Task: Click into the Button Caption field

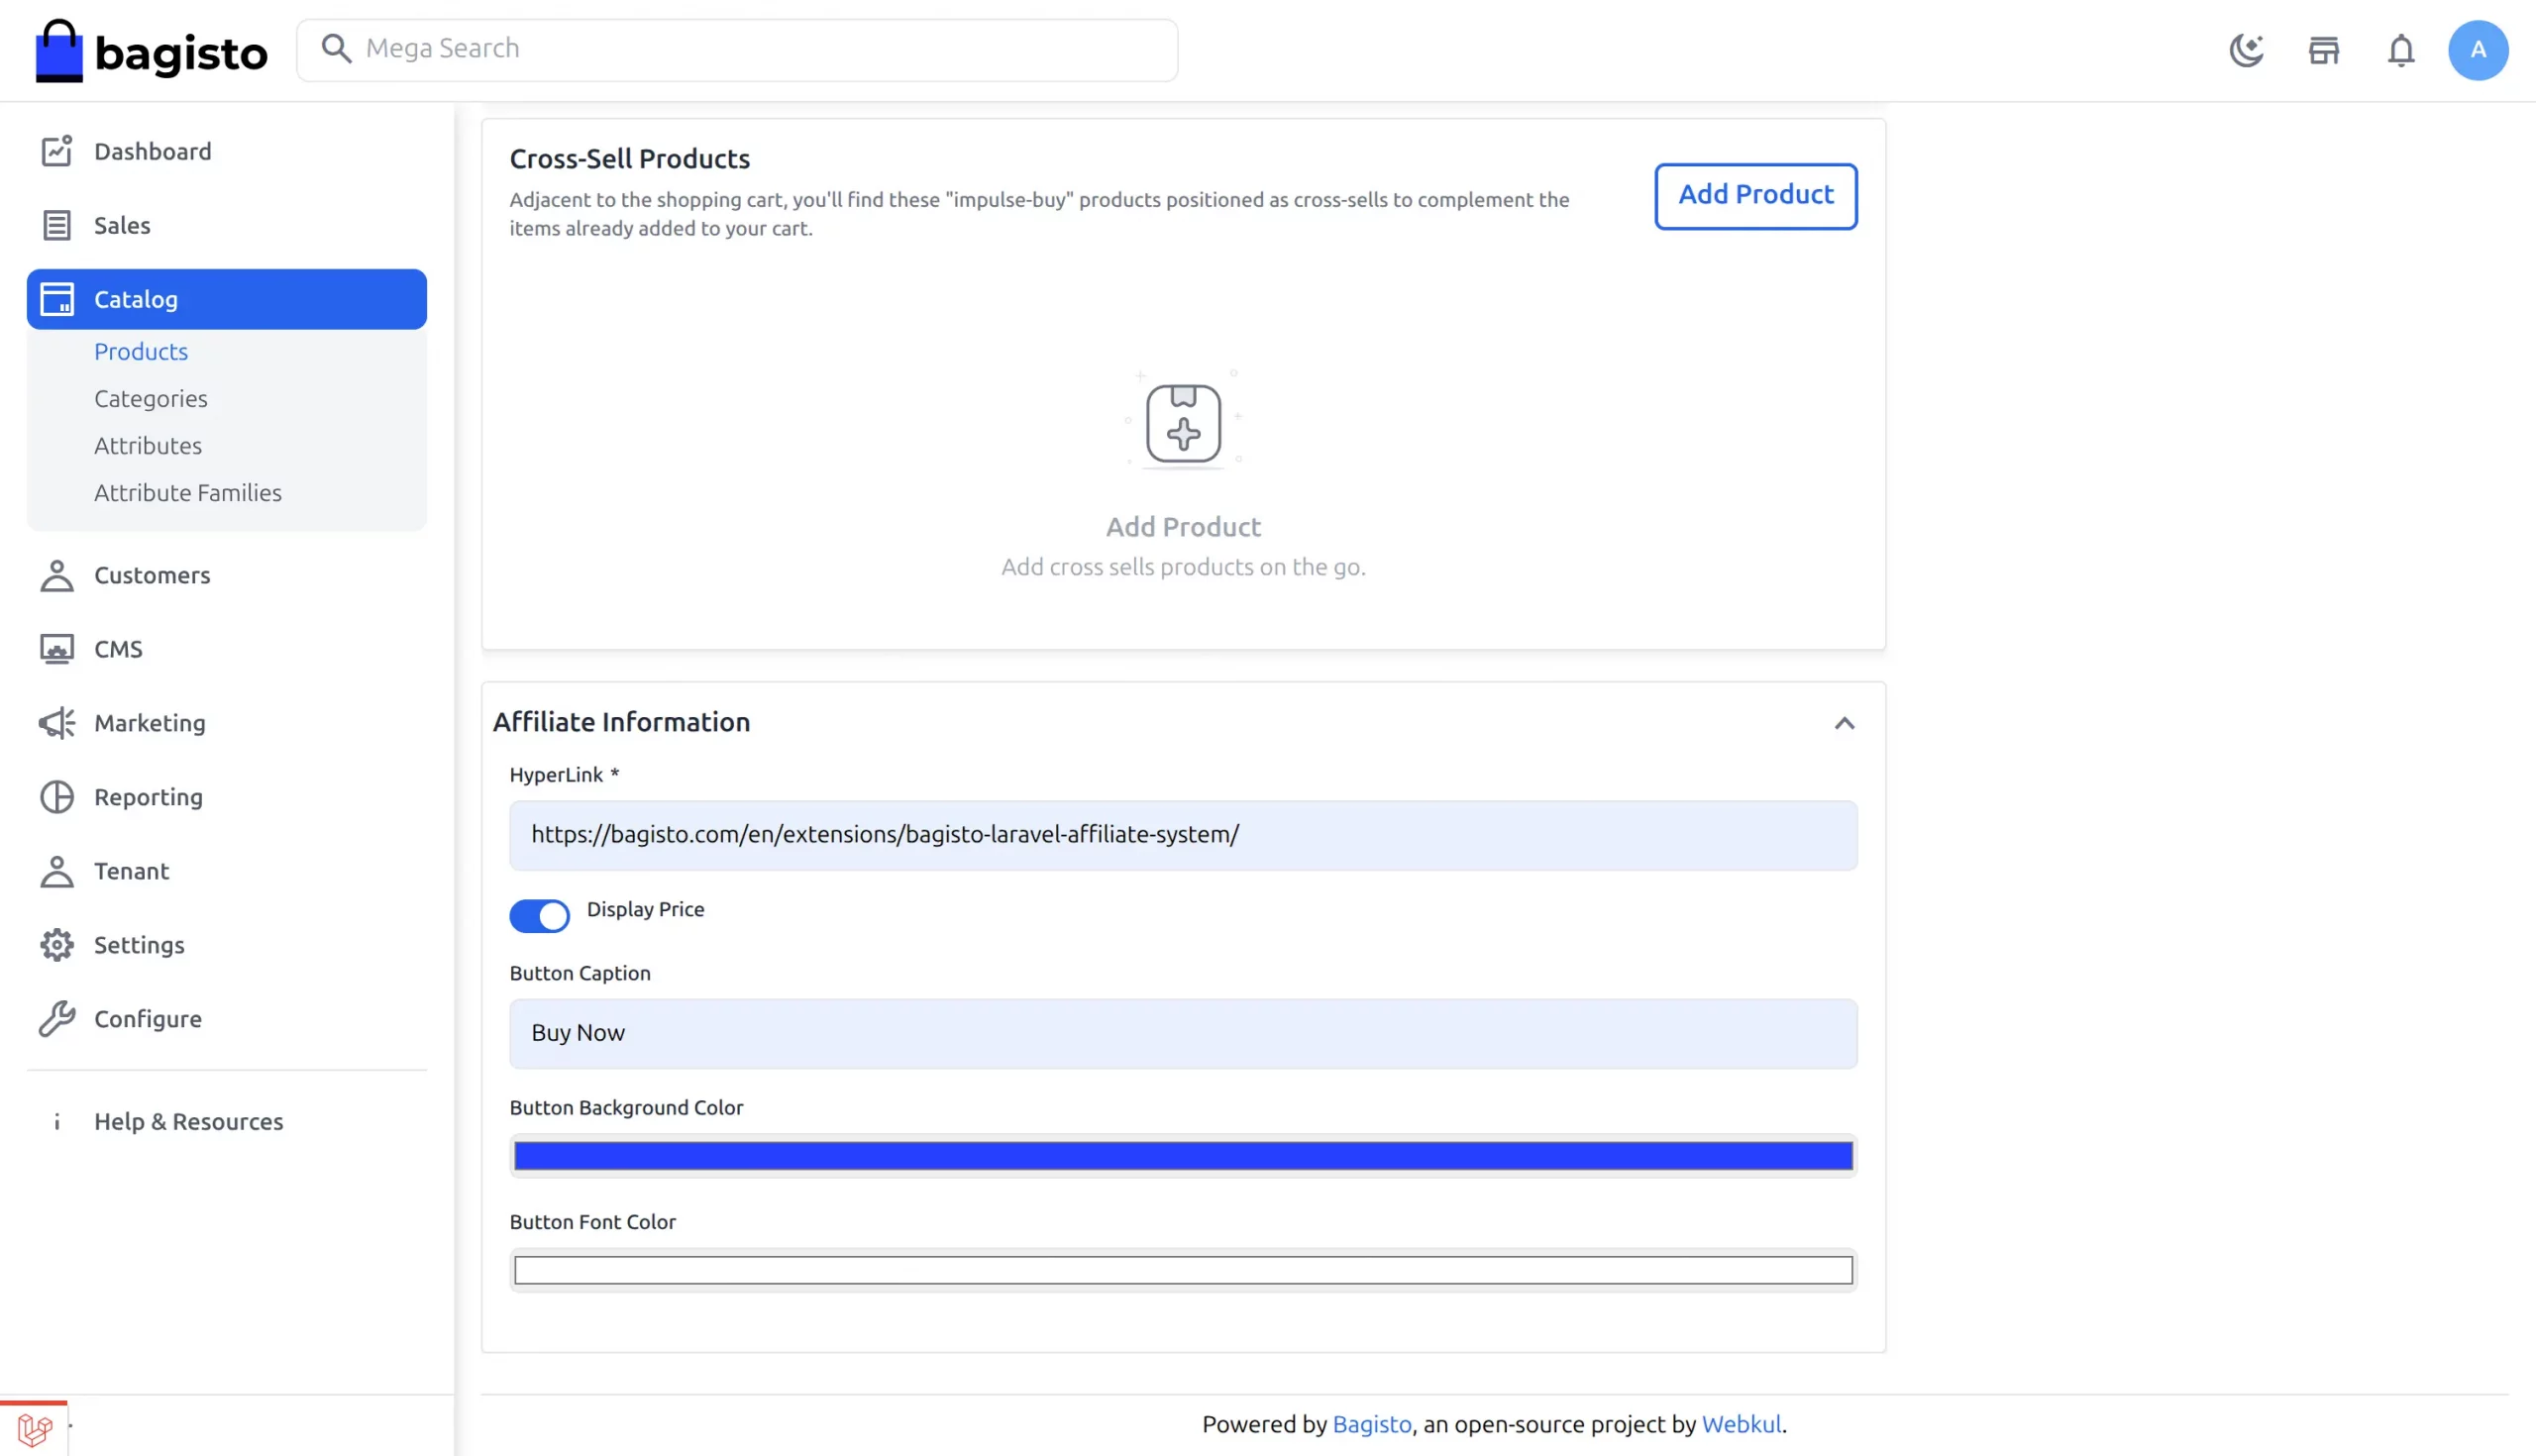Action: click(x=1183, y=1033)
